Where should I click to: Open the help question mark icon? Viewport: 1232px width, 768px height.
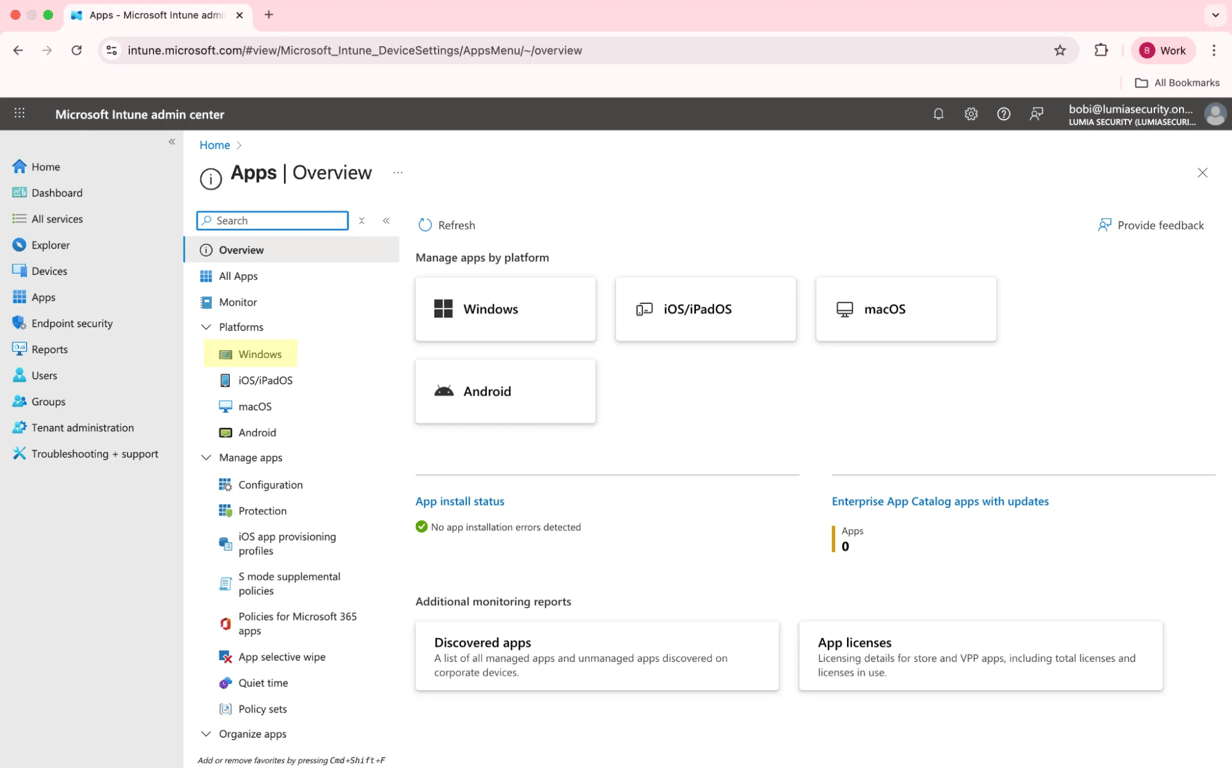[x=1004, y=114]
